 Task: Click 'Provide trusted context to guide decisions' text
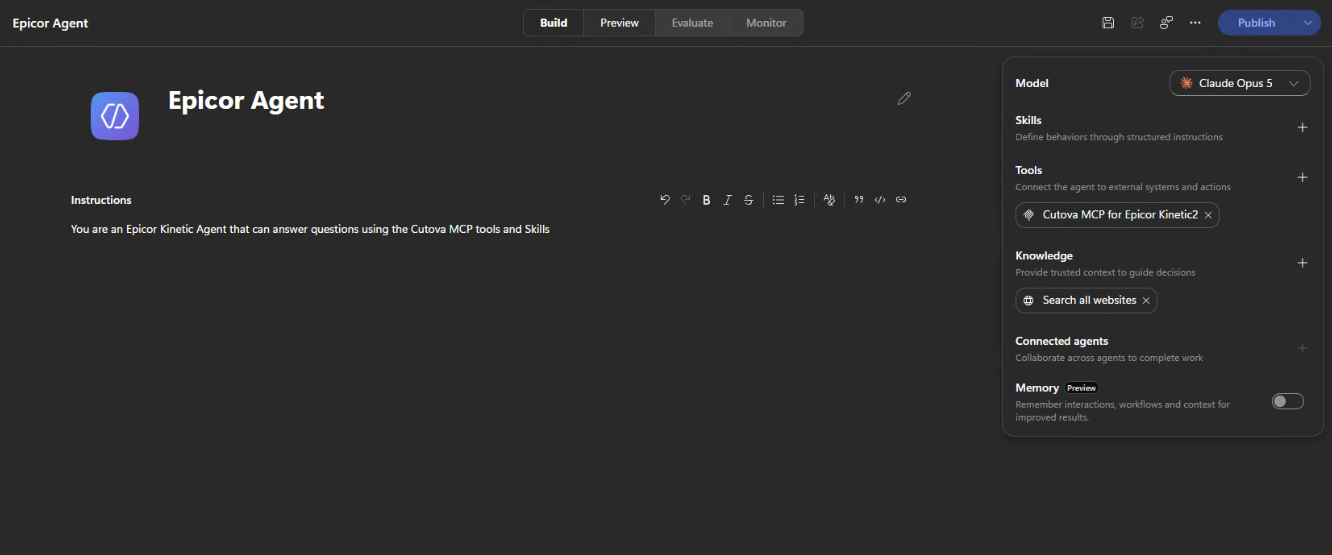point(1105,272)
